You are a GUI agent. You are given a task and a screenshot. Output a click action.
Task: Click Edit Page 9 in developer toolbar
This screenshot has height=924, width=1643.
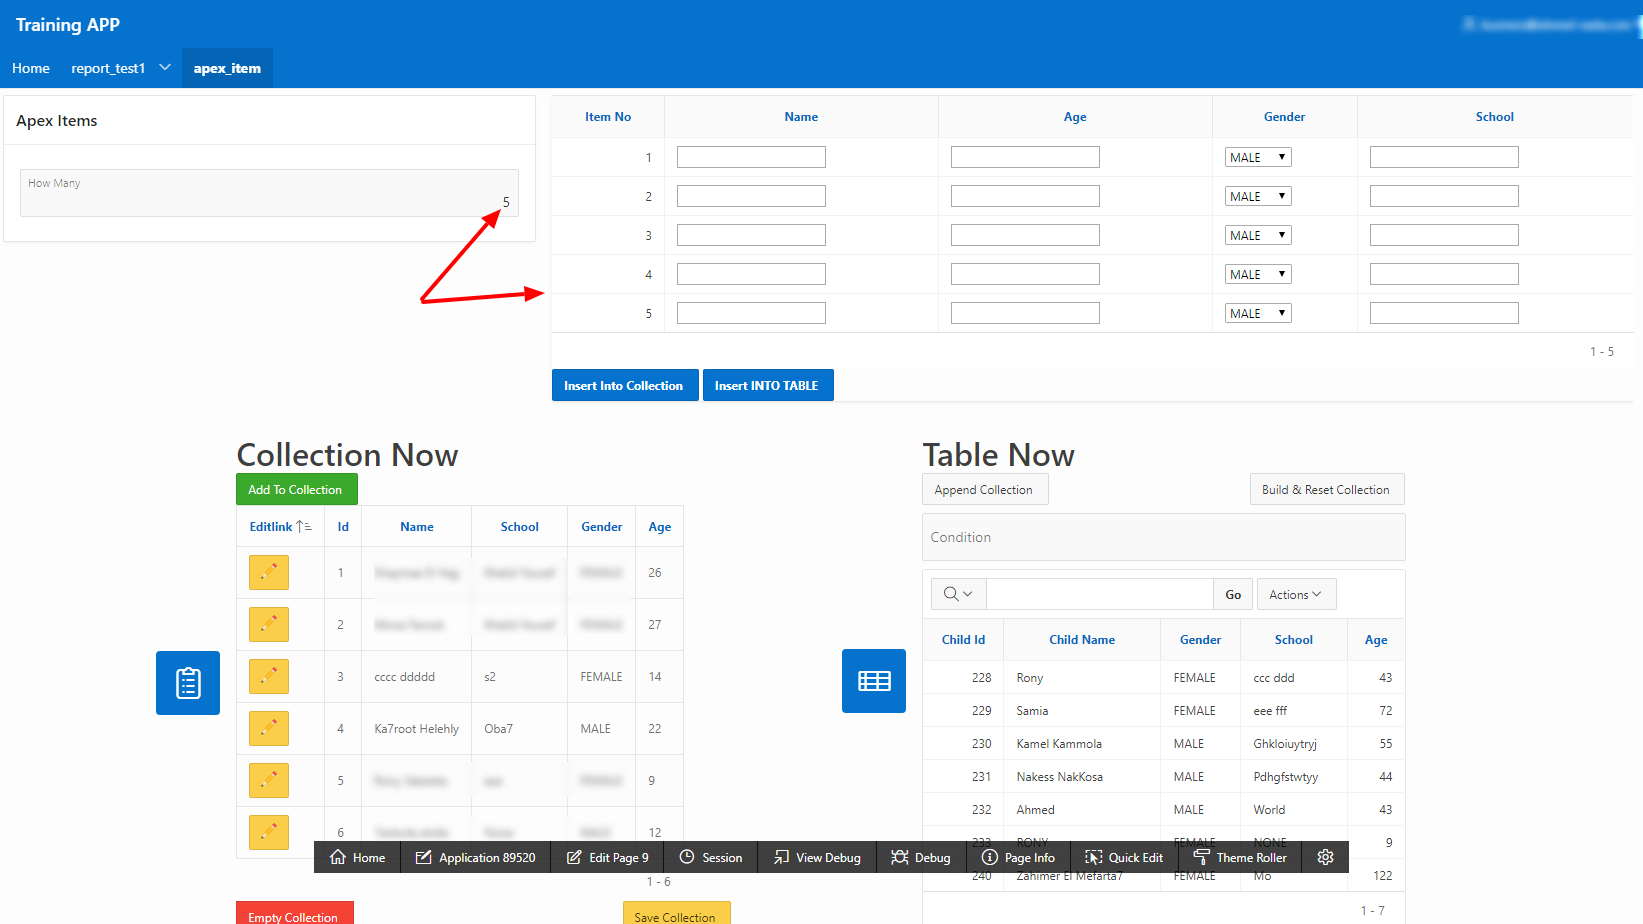[x=607, y=857]
